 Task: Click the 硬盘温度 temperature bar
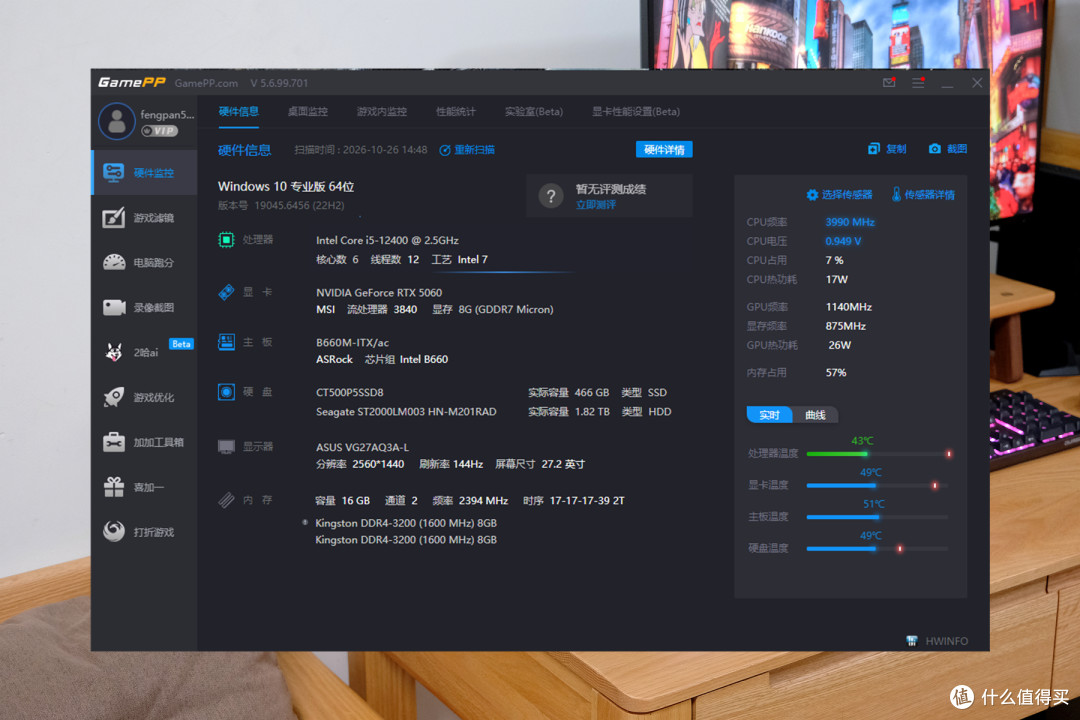(x=879, y=548)
